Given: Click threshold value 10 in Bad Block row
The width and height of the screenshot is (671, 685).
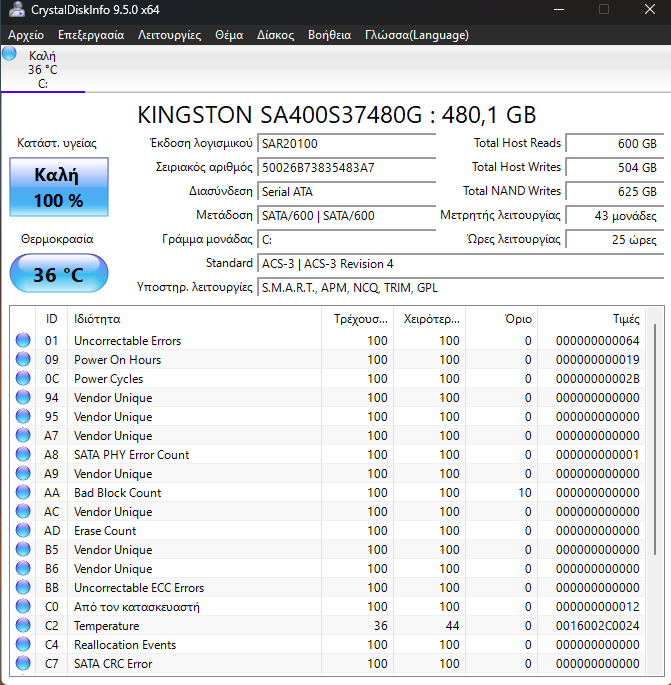Looking at the screenshot, I should (x=525, y=492).
